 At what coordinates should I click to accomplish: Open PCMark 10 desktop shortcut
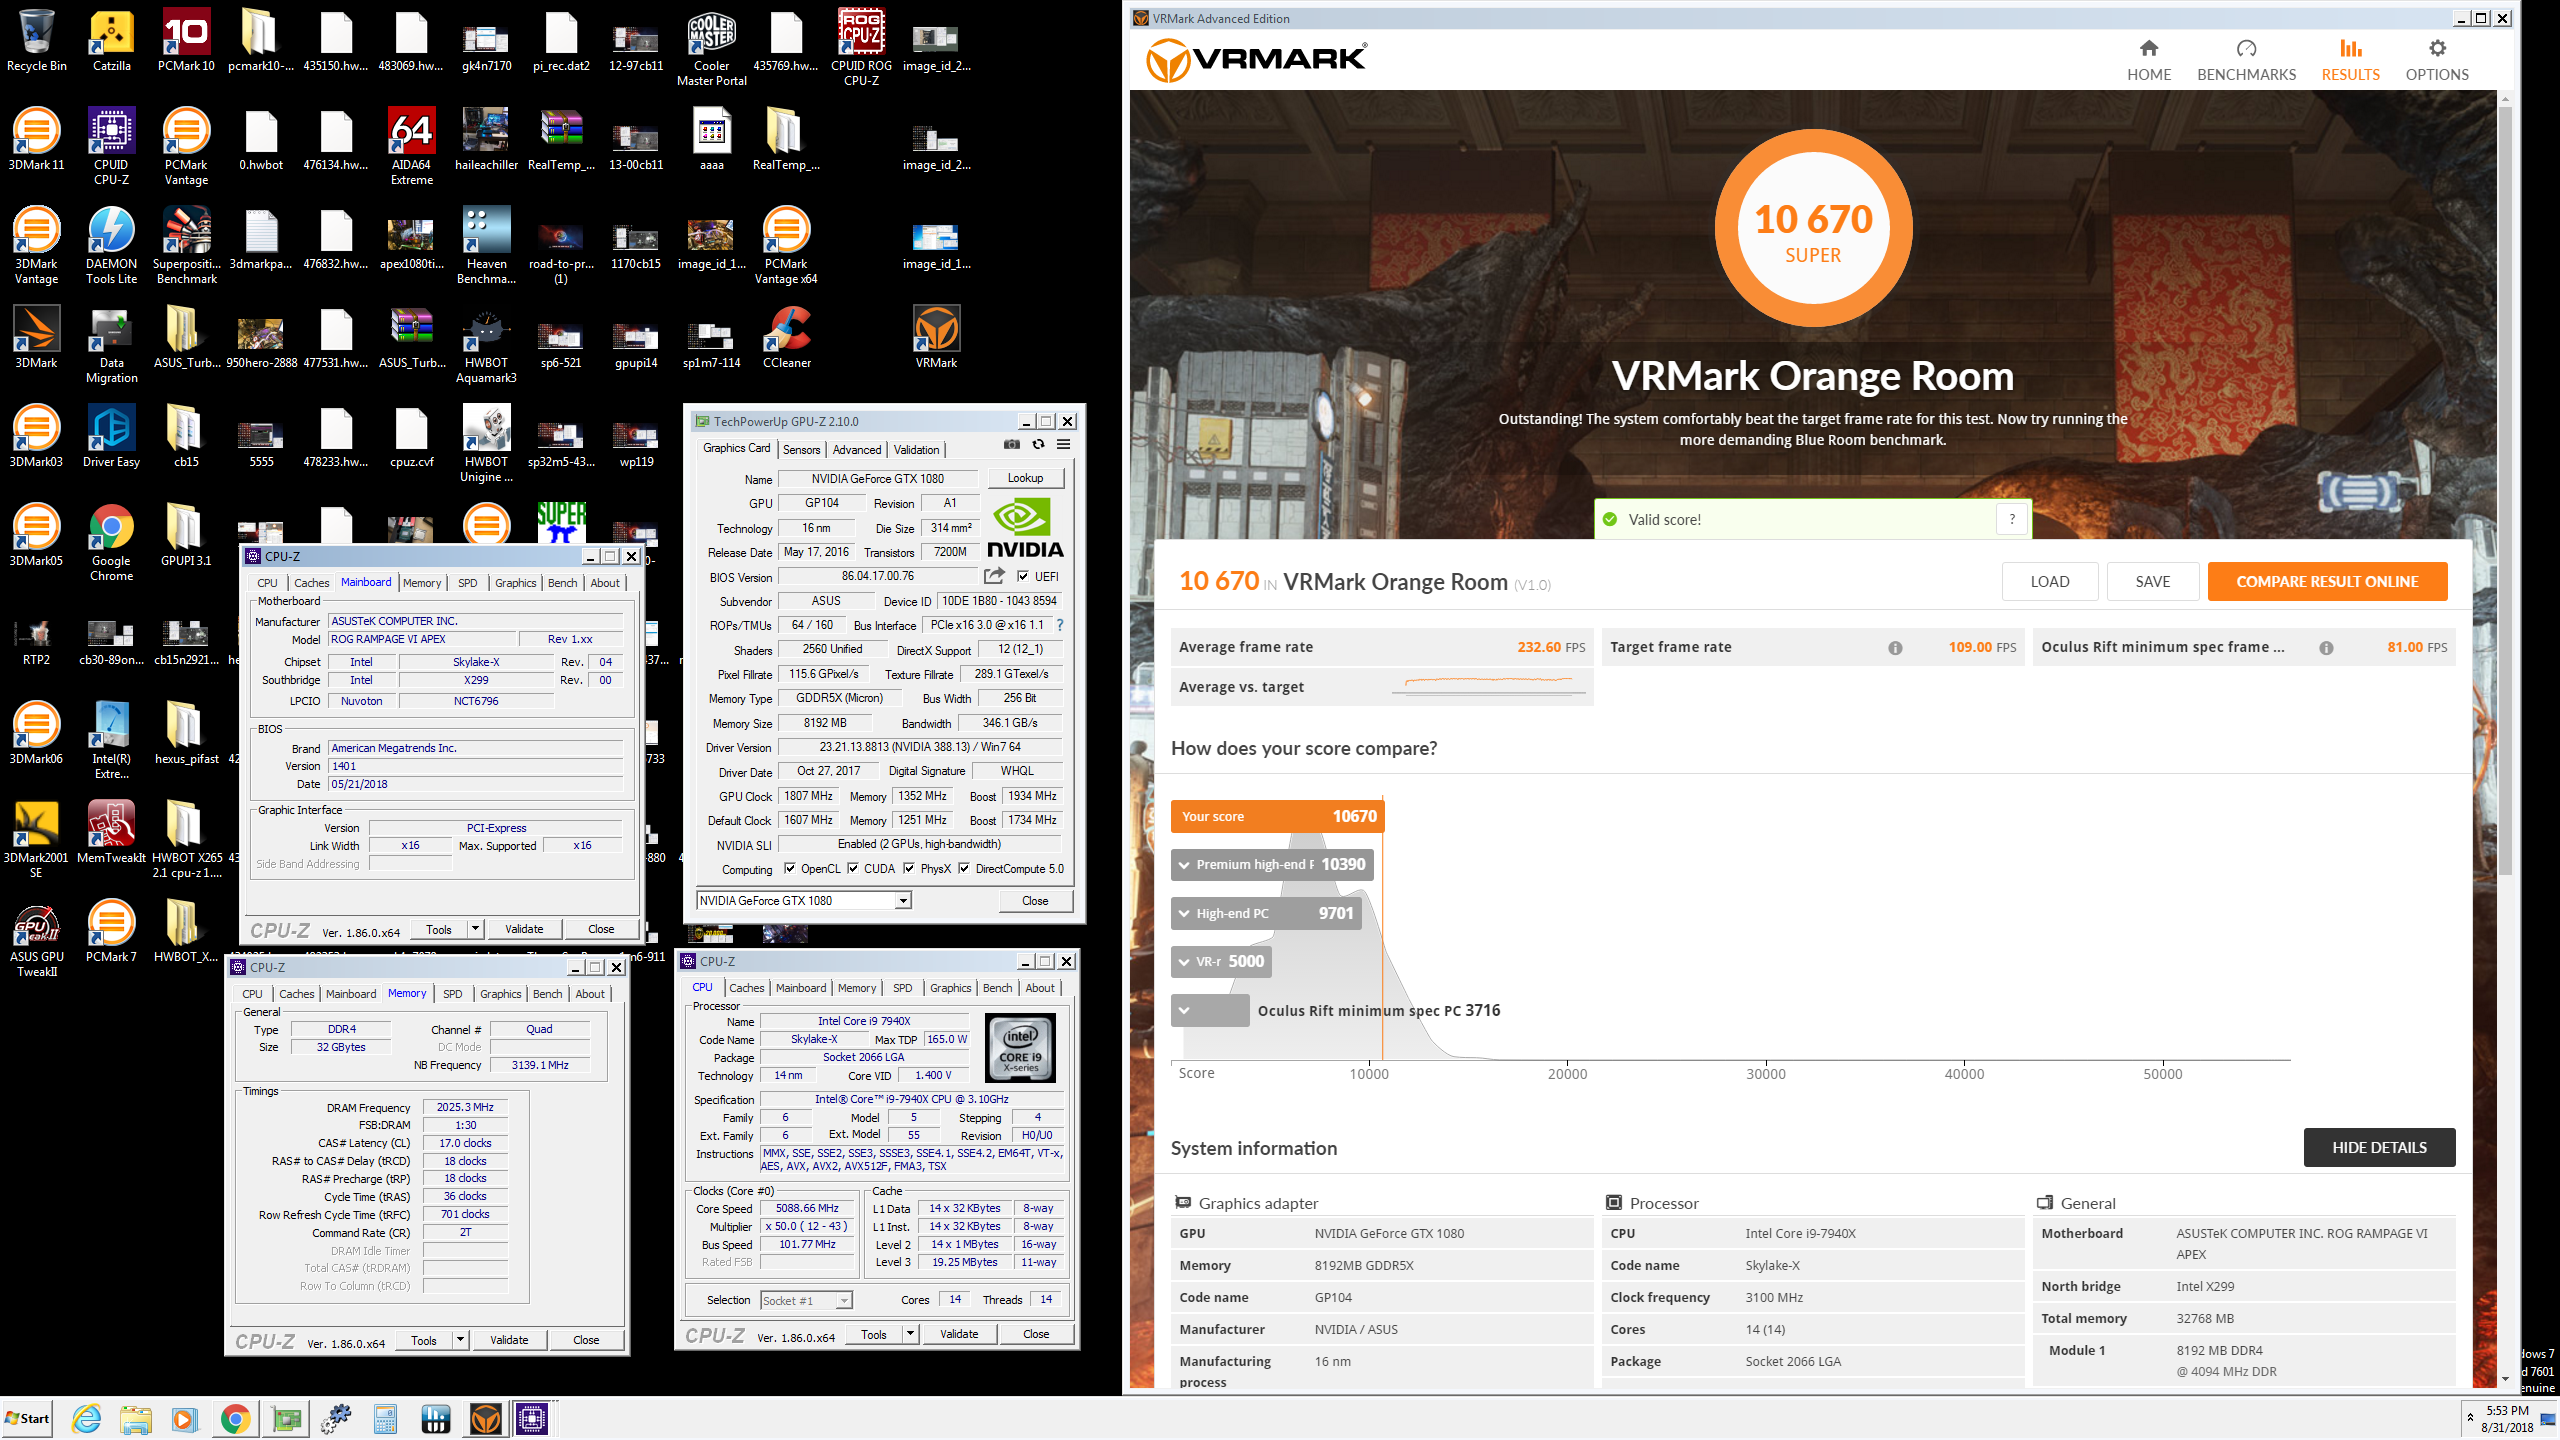point(187,42)
